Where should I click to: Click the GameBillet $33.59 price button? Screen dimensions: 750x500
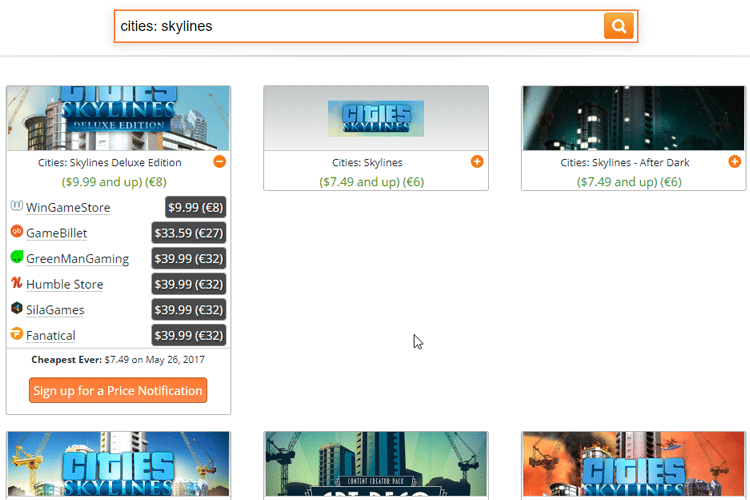pos(189,233)
